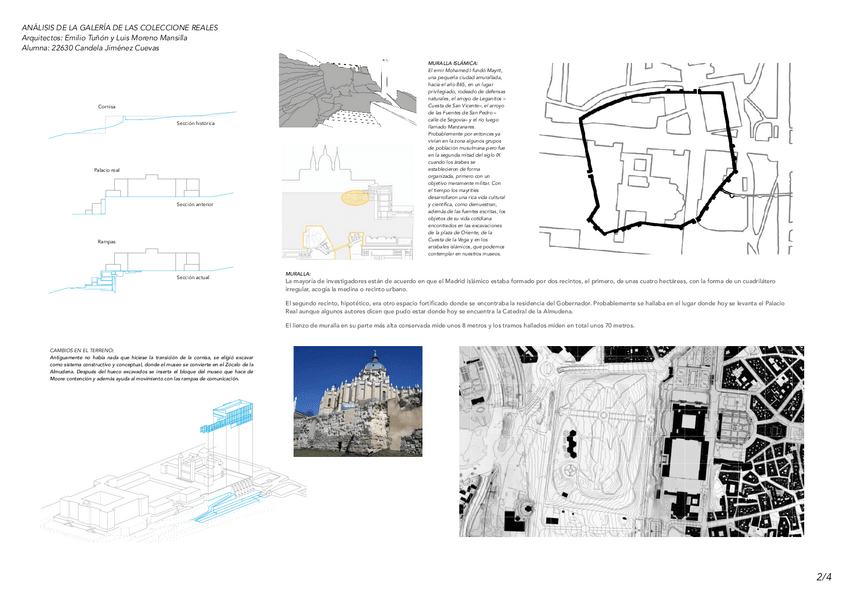Viewport: 848px width, 600px height.
Task: Click the page number '2/4'
Action: (823, 578)
